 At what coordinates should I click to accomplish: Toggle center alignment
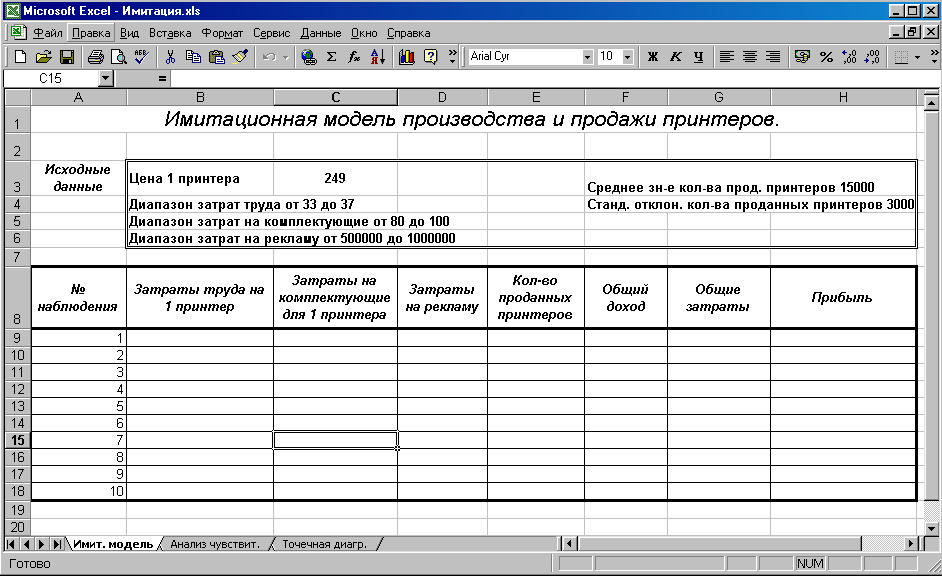click(x=750, y=57)
